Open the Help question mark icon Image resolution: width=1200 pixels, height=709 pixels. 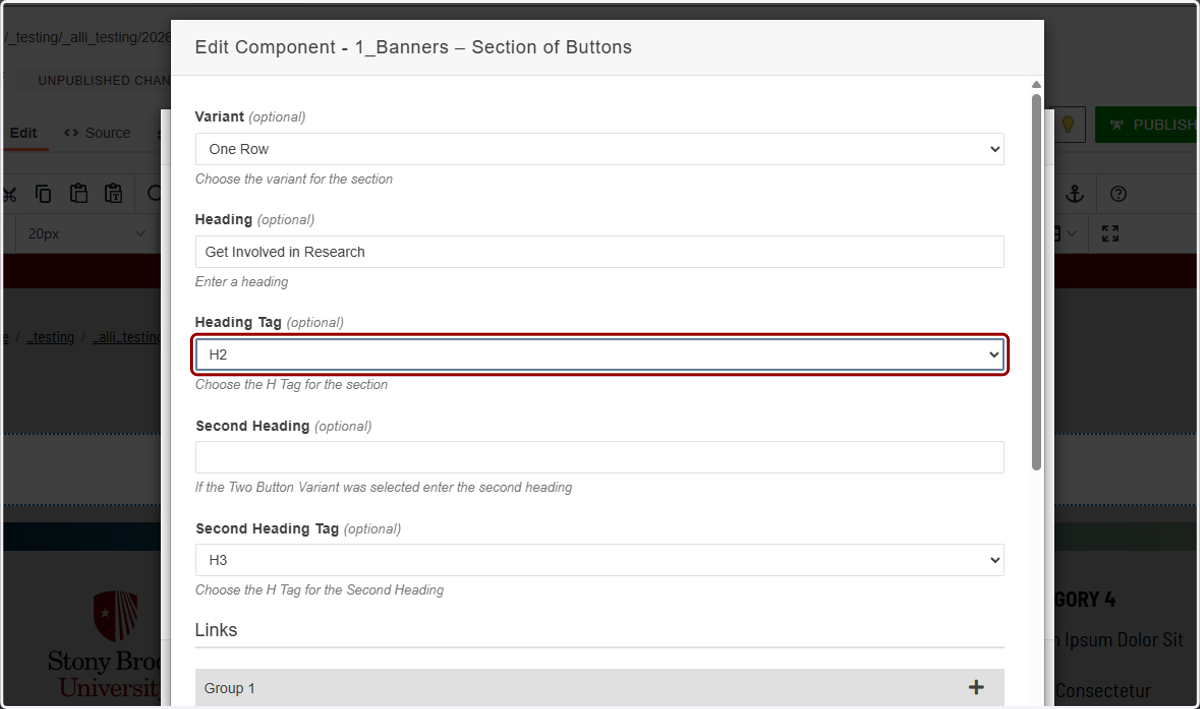pos(1119,194)
